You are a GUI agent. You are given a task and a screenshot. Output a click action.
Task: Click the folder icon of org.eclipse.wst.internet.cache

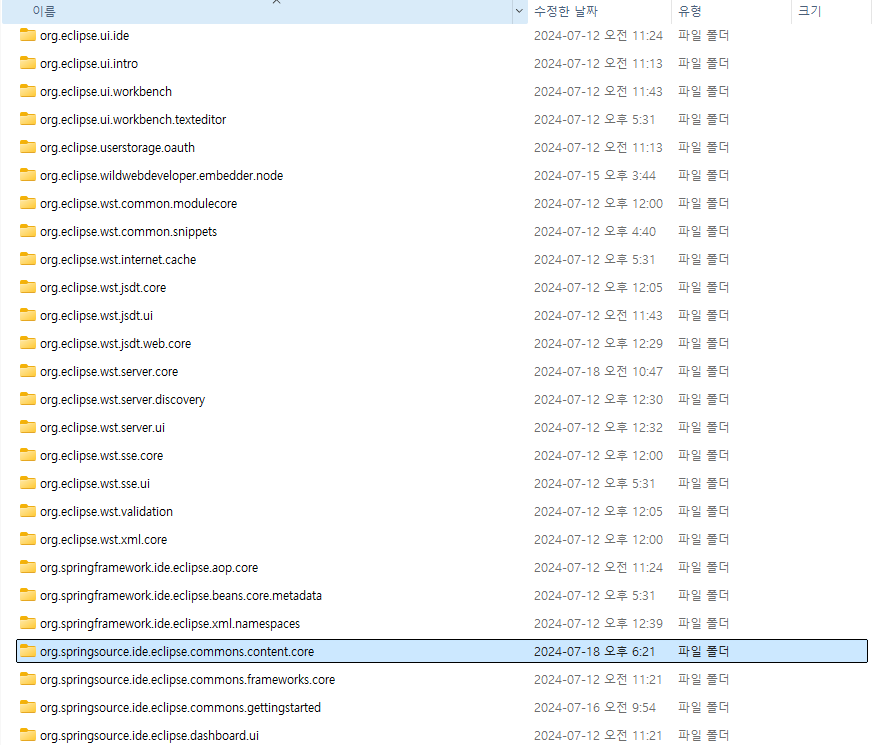[x=28, y=259]
